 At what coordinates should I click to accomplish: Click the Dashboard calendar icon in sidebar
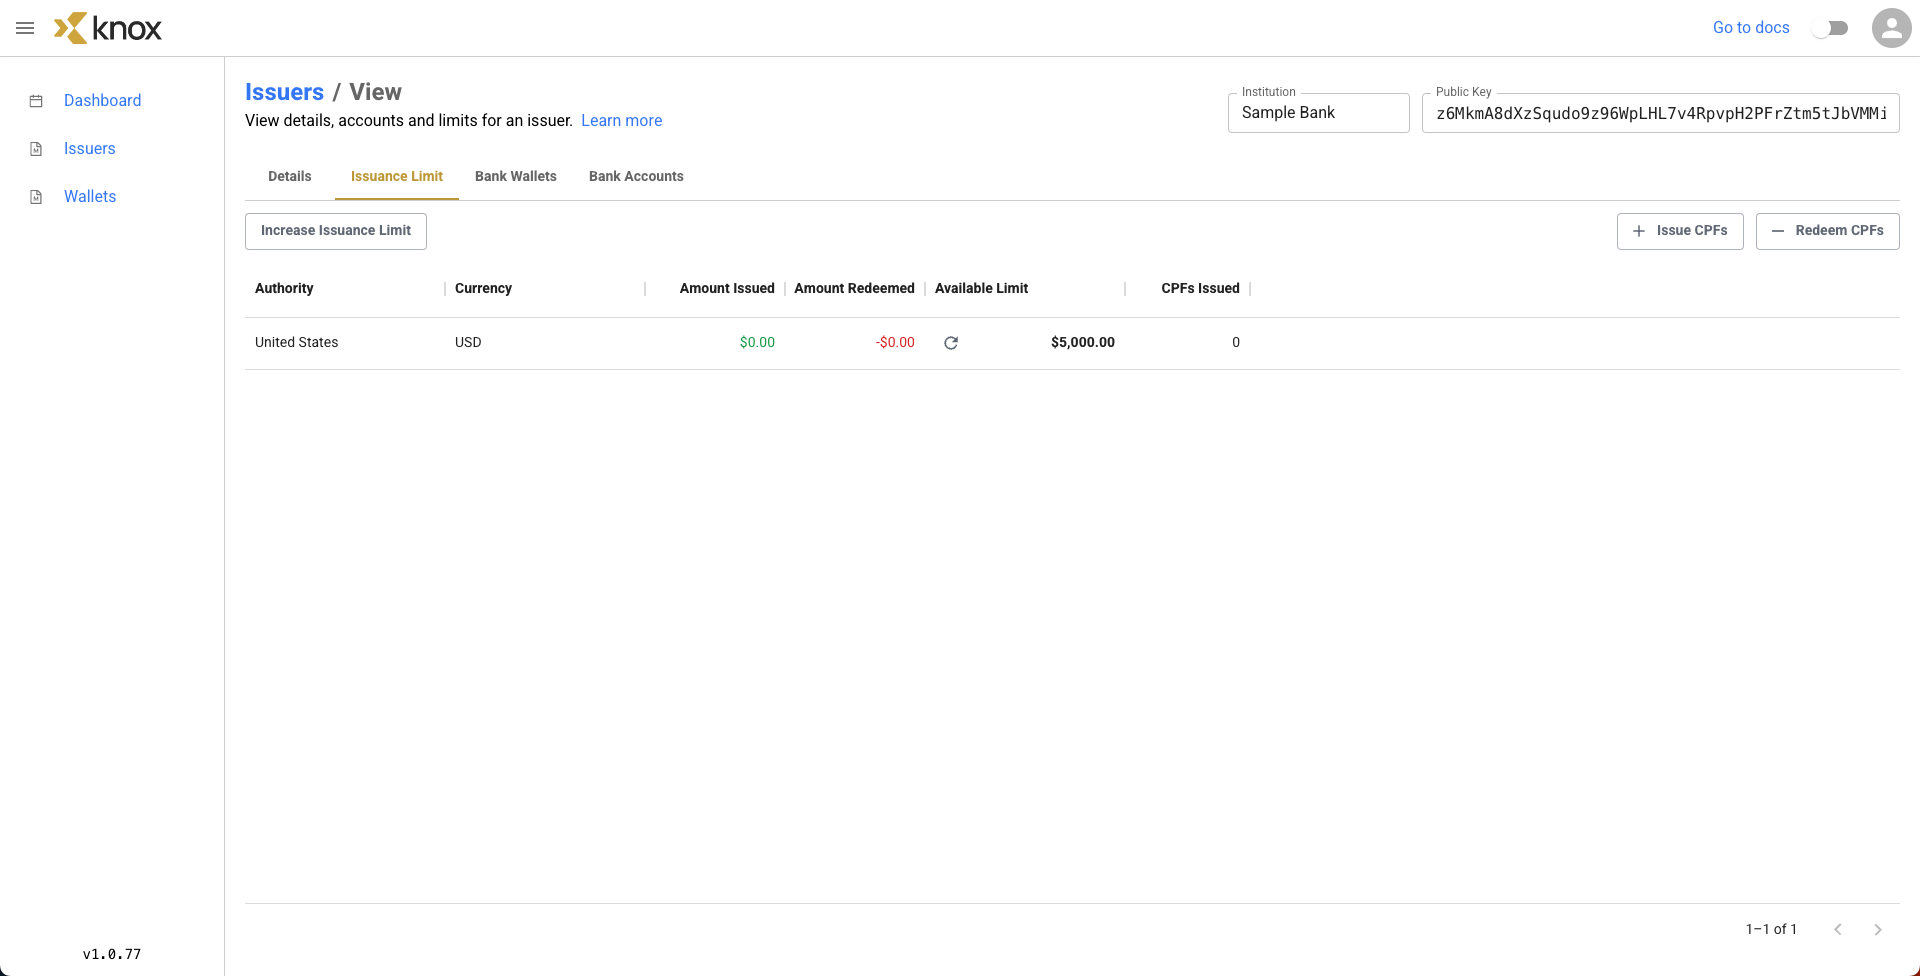coord(36,101)
